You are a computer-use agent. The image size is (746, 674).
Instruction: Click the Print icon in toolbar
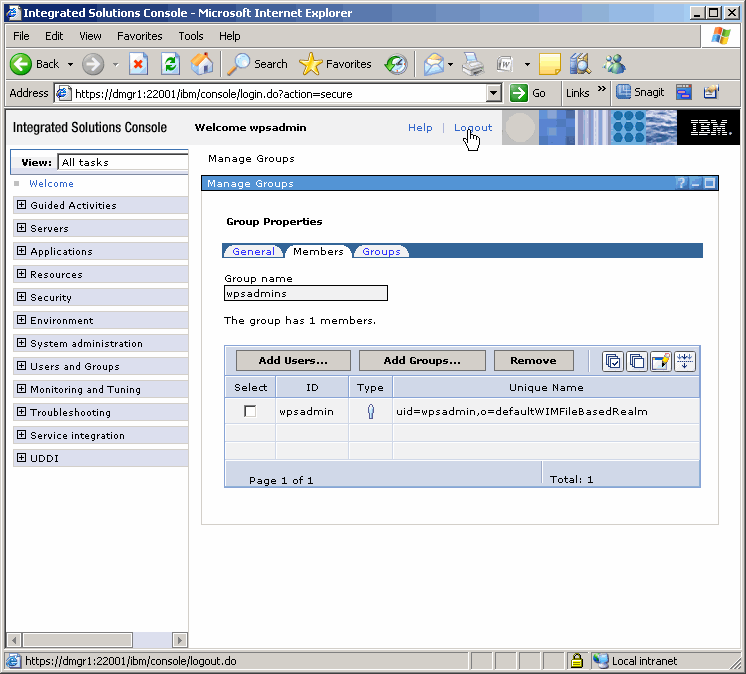click(x=473, y=64)
